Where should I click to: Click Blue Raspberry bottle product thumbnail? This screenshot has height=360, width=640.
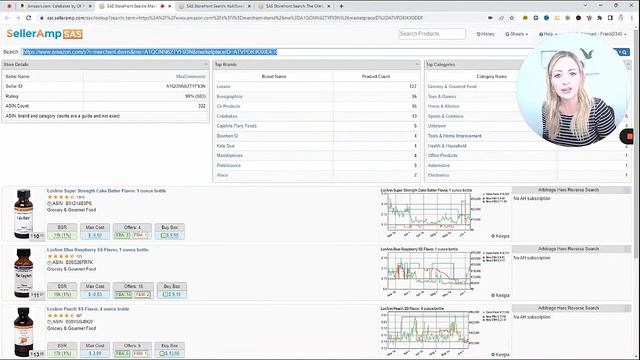pyautogui.click(x=23, y=273)
